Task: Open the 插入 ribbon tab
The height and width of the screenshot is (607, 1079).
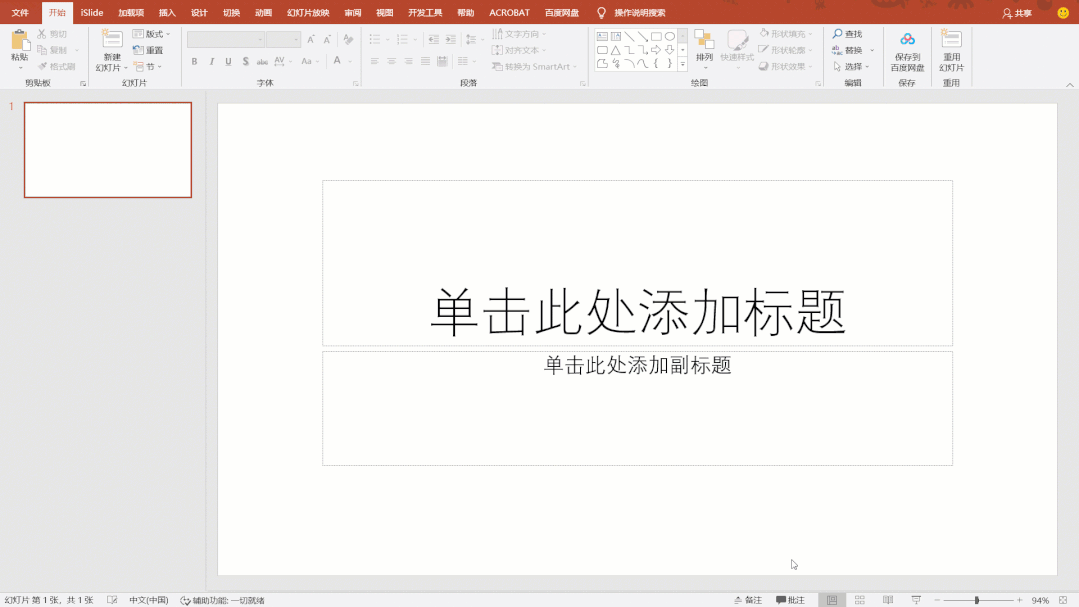Action: coord(167,13)
